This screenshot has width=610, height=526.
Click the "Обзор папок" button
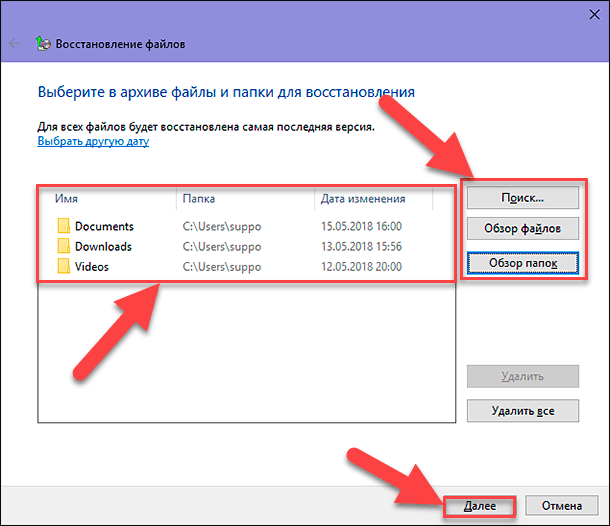pos(522,263)
